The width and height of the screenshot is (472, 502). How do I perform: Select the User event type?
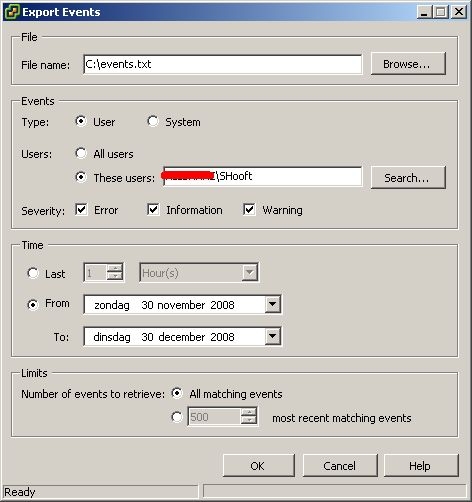pos(81,121)
